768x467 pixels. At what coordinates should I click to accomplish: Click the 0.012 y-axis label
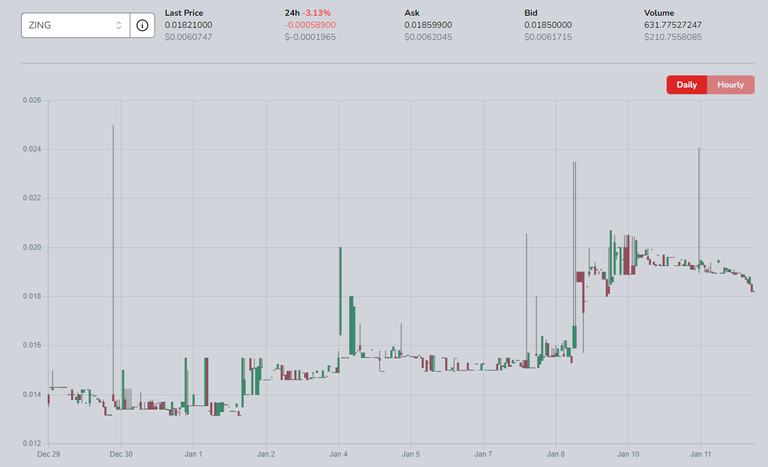pos(32,443)
